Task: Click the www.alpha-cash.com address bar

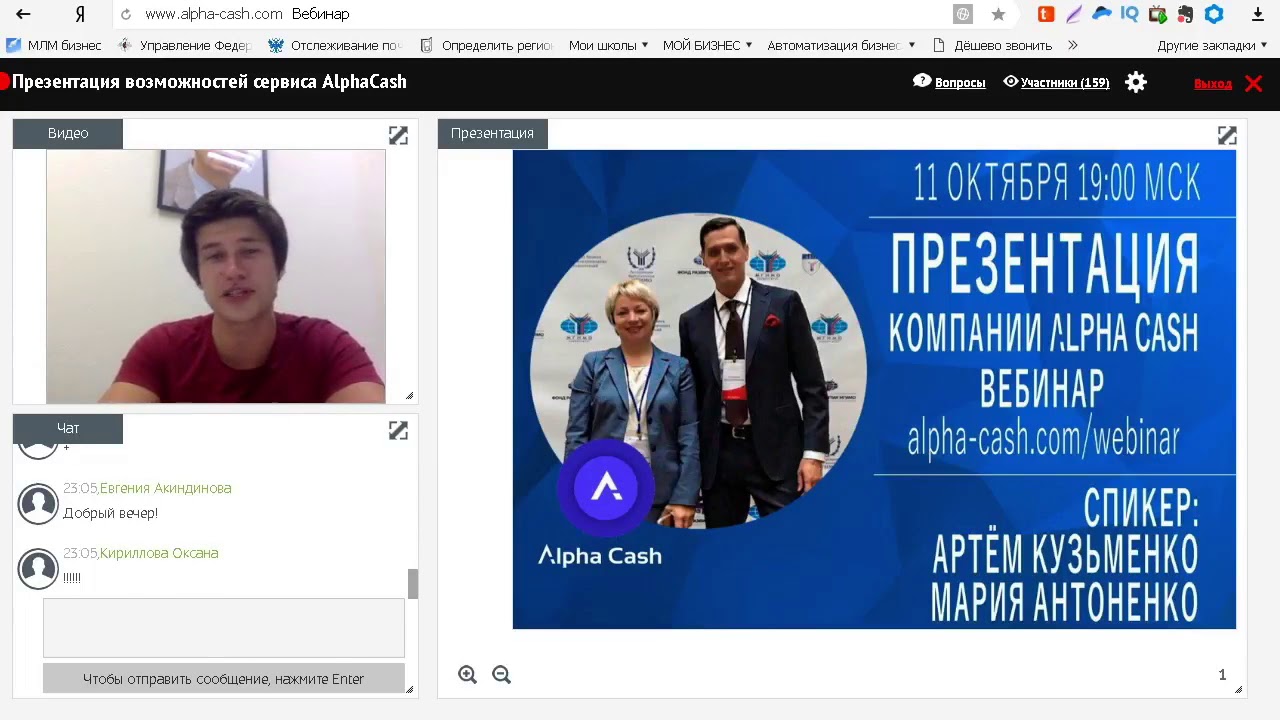Action: point(213,14)
